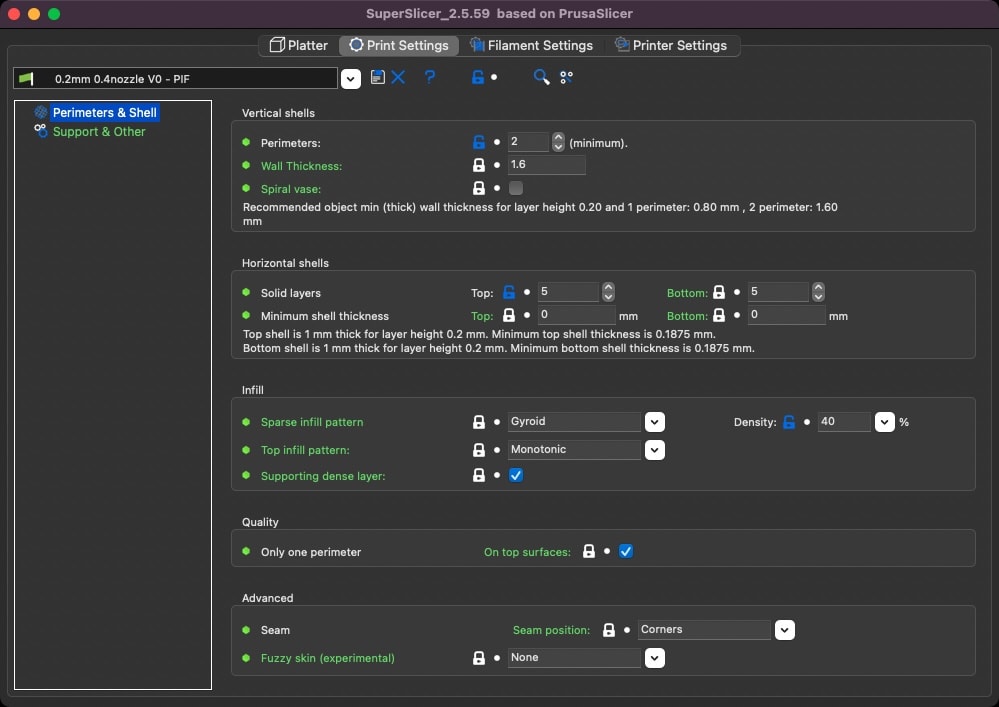Click the Wall Thickness label
This screenshot has width=999, height=707.
coord(301,166)
